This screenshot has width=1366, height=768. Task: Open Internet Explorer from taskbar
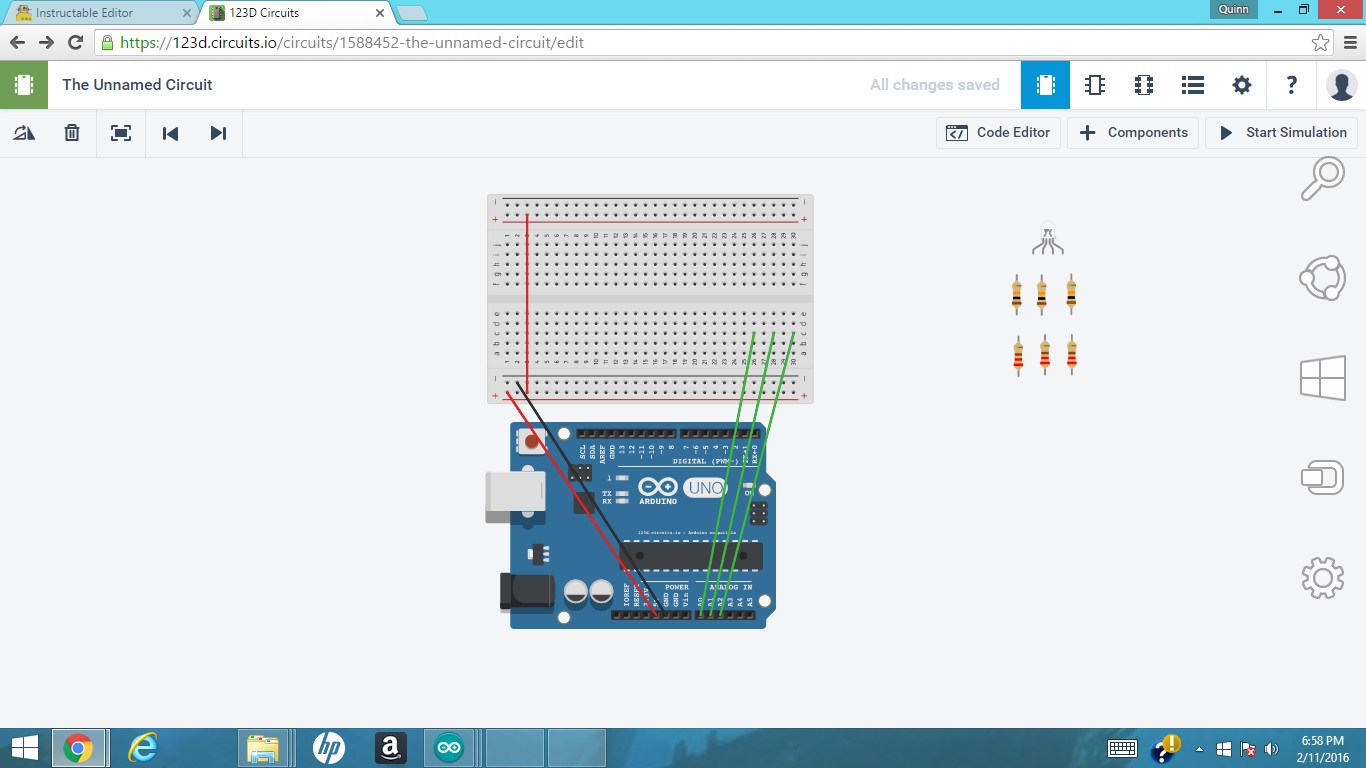[144, 748]
